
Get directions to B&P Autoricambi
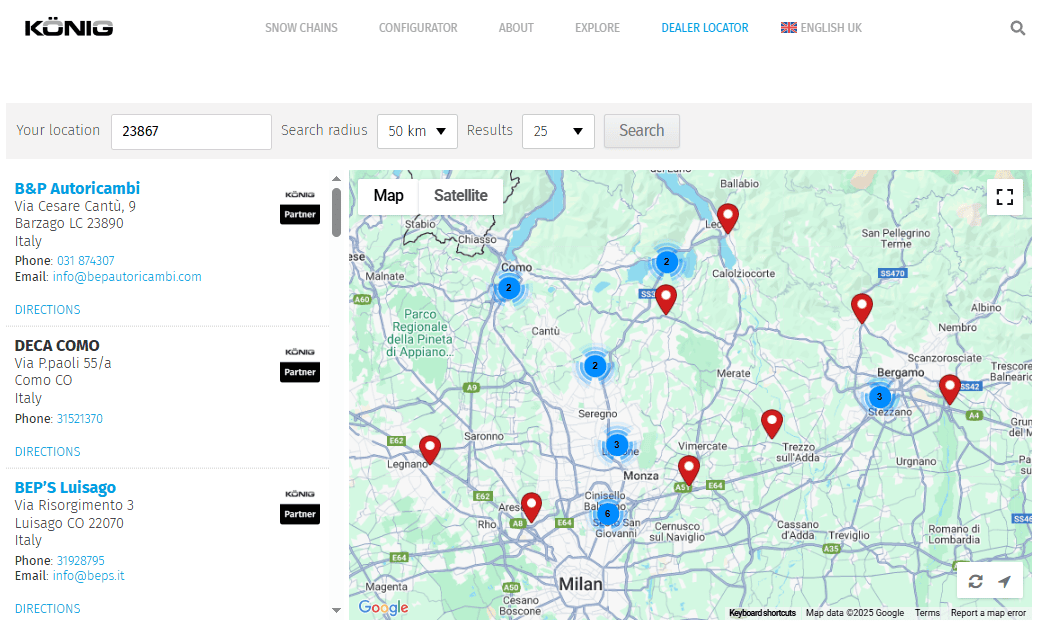click(48, 309)
